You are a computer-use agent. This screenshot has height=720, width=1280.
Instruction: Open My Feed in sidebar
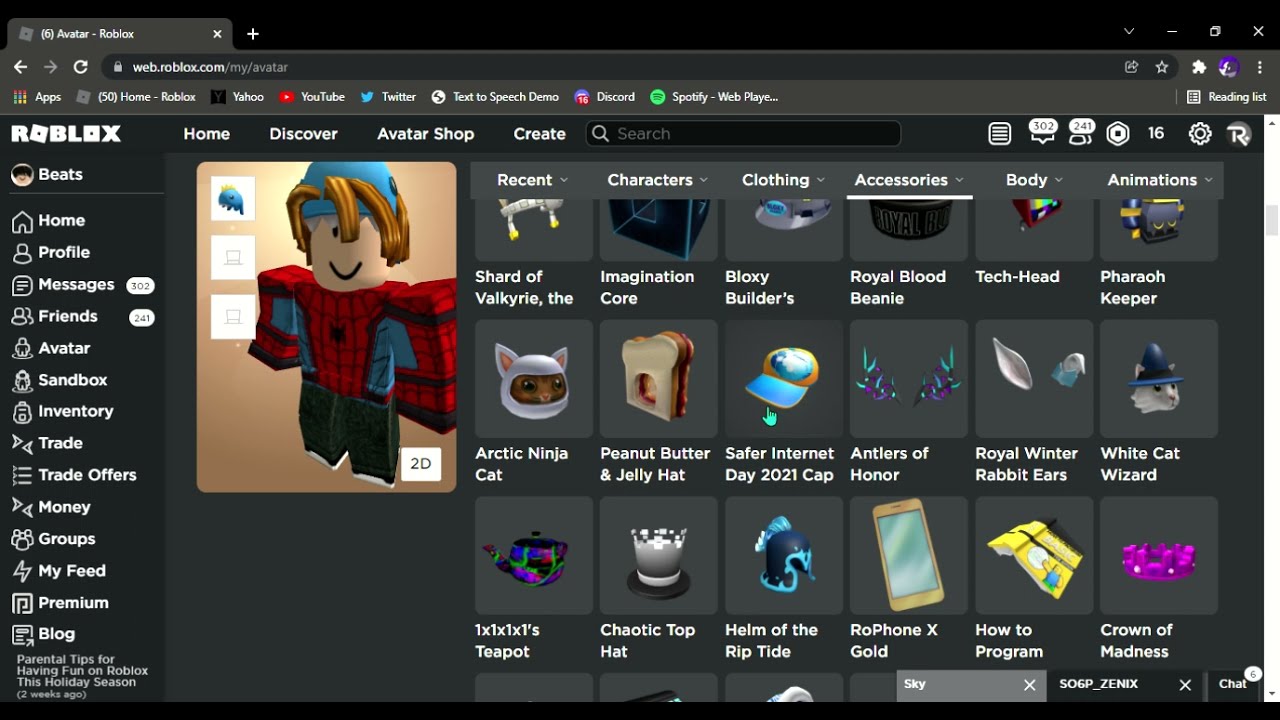[x=58, y=571]
